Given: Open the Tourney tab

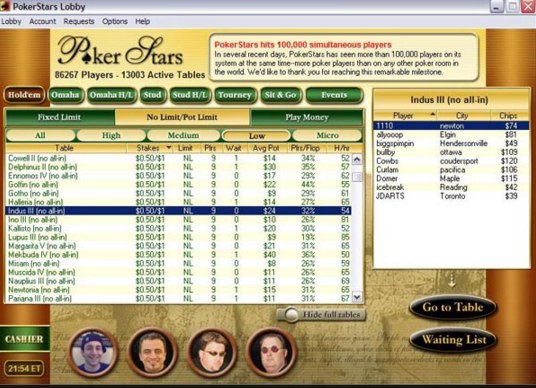Looking at the screenshot, I should 235,95.
